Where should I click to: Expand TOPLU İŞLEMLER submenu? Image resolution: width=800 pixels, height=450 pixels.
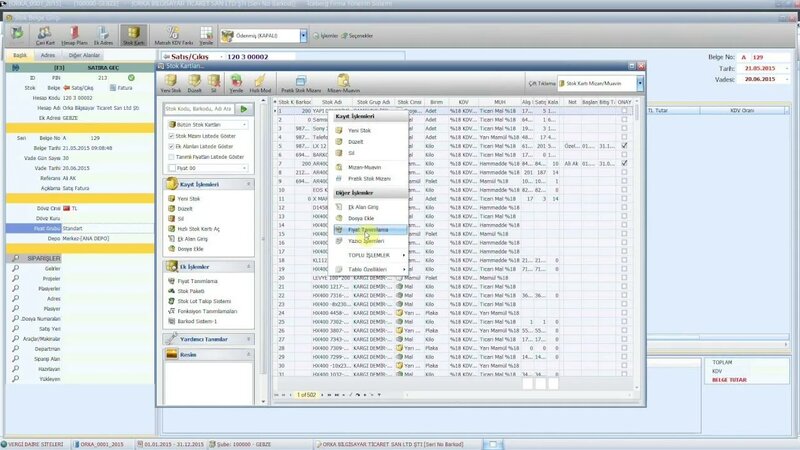[370, 255]
